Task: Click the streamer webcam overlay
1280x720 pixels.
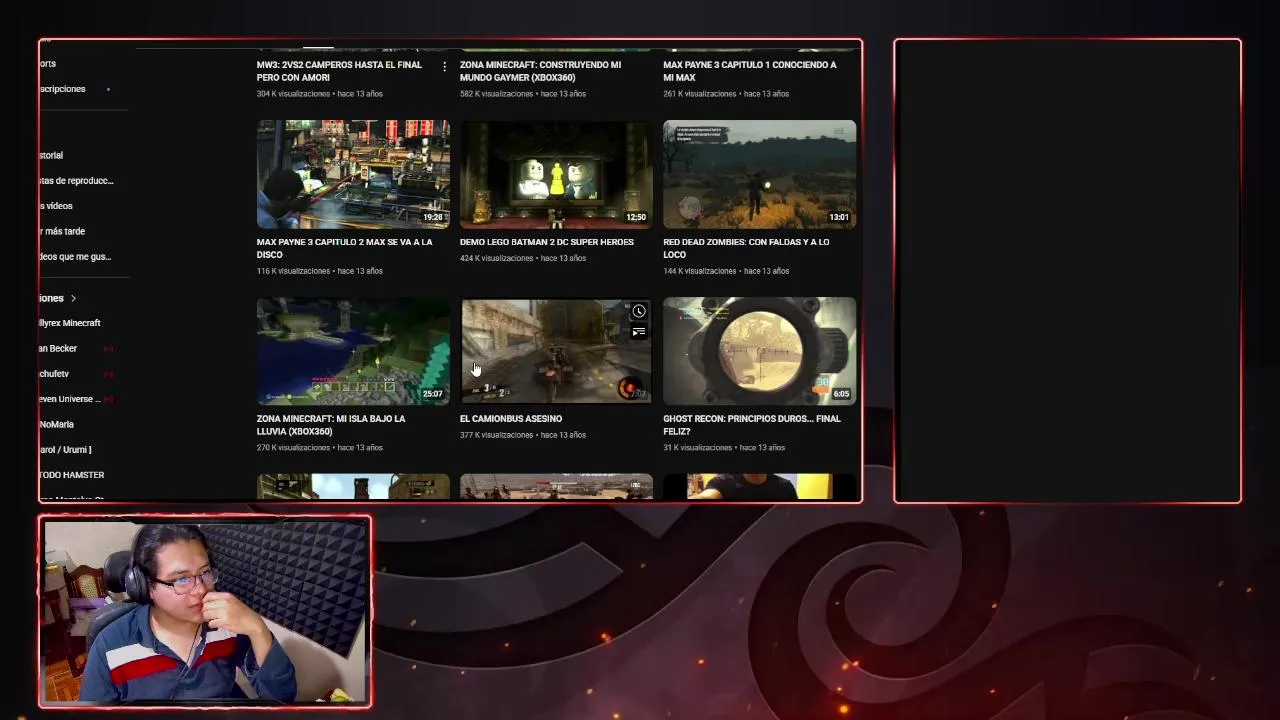Action: click(x=205, y=612)
